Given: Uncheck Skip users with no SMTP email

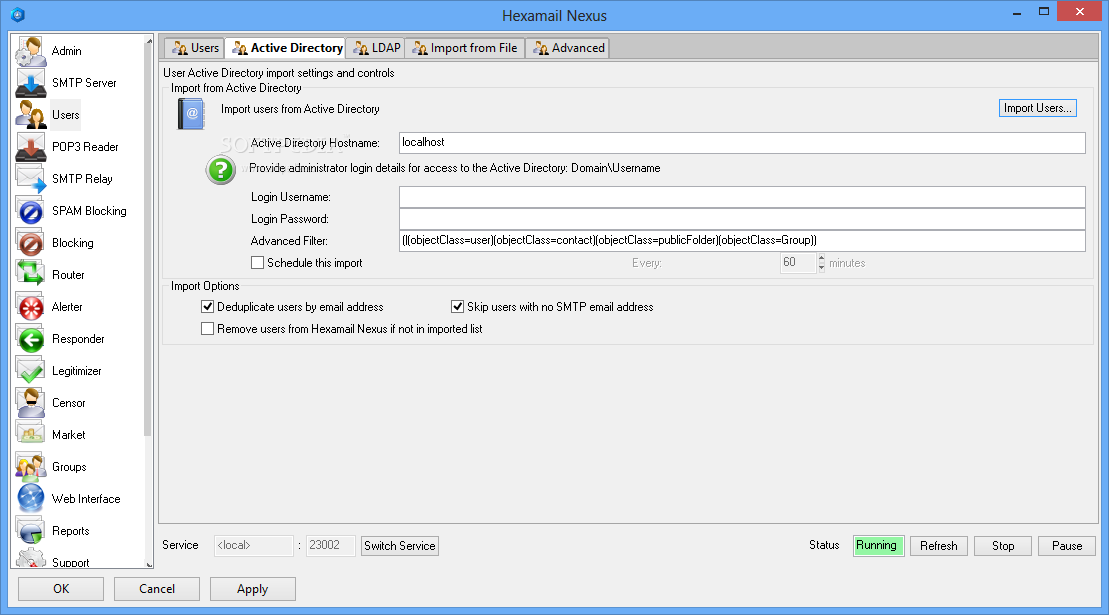Looking at the screenshot, I should [x=458, y=307].
